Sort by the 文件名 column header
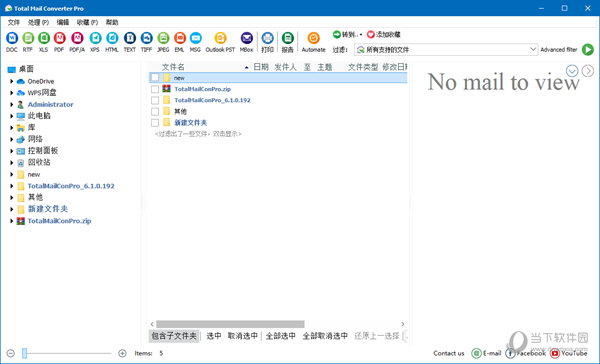 (173, 67)
